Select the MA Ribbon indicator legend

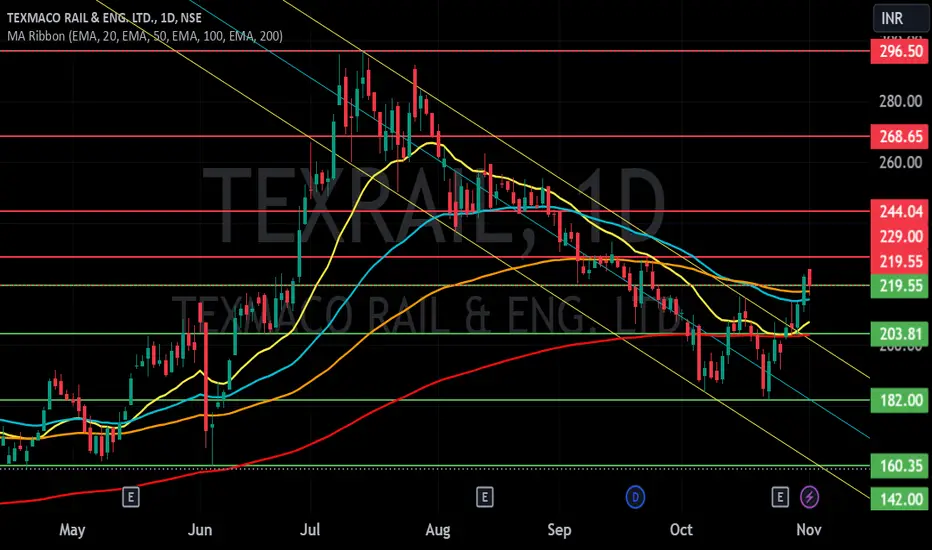tap(145, 36)
